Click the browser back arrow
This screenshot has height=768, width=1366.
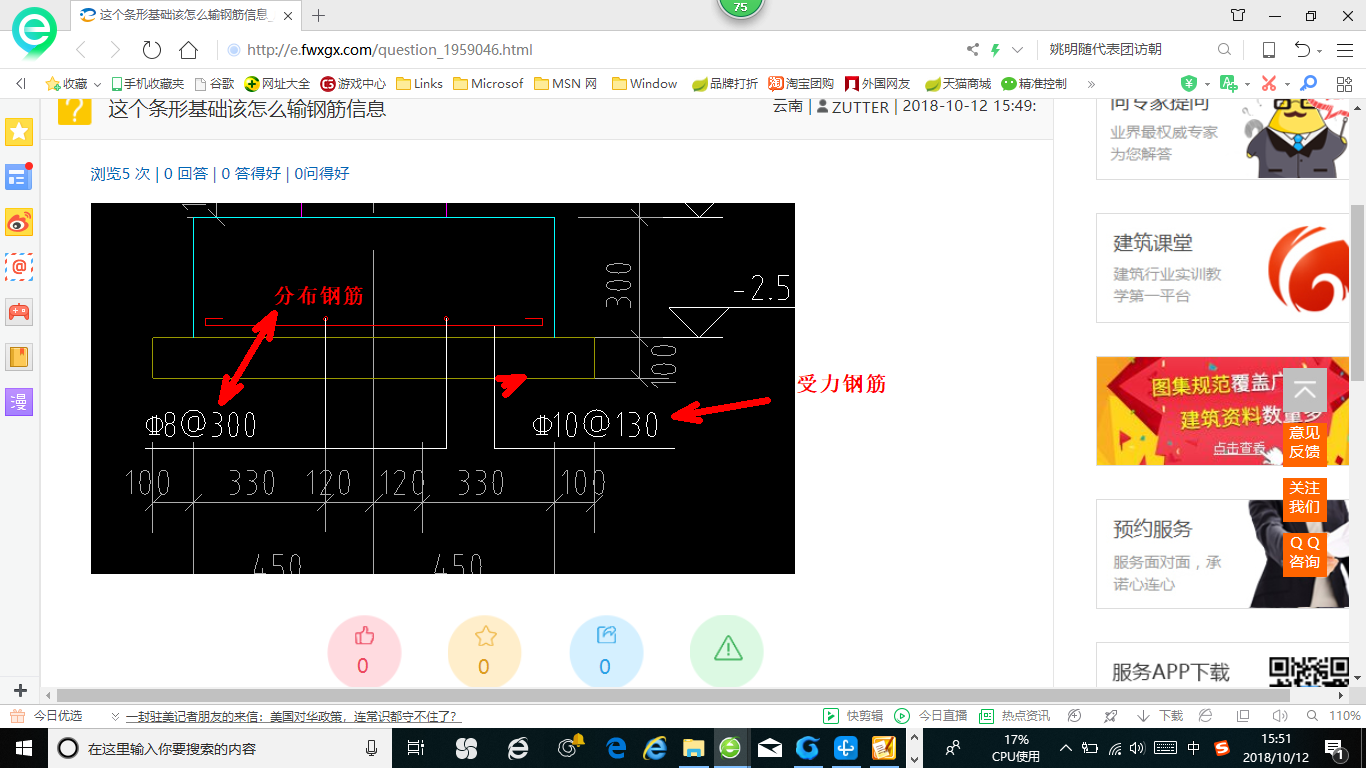81,50
